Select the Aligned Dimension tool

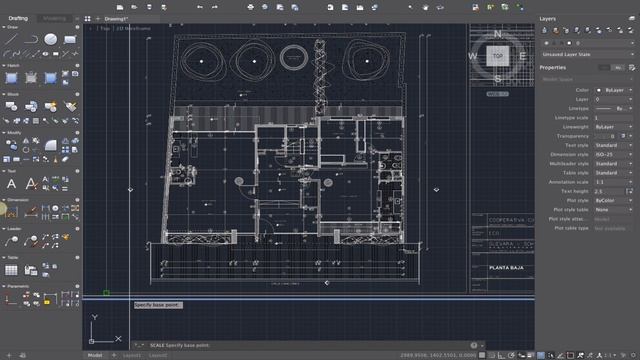click(31, 212)
